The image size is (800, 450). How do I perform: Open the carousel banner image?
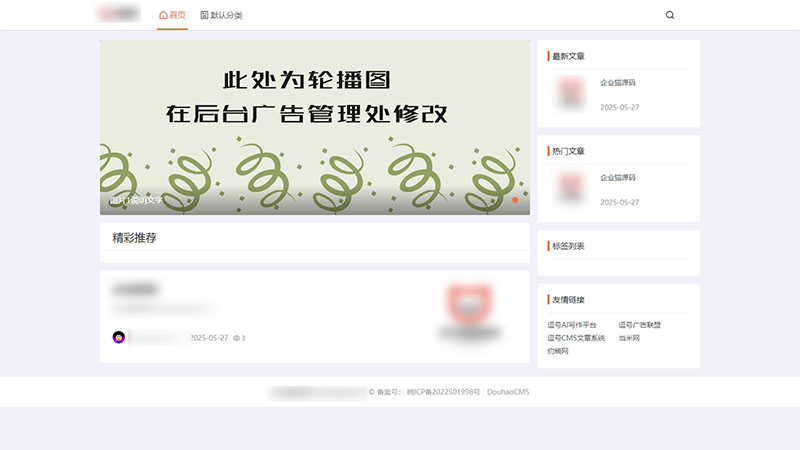[315, 128]
